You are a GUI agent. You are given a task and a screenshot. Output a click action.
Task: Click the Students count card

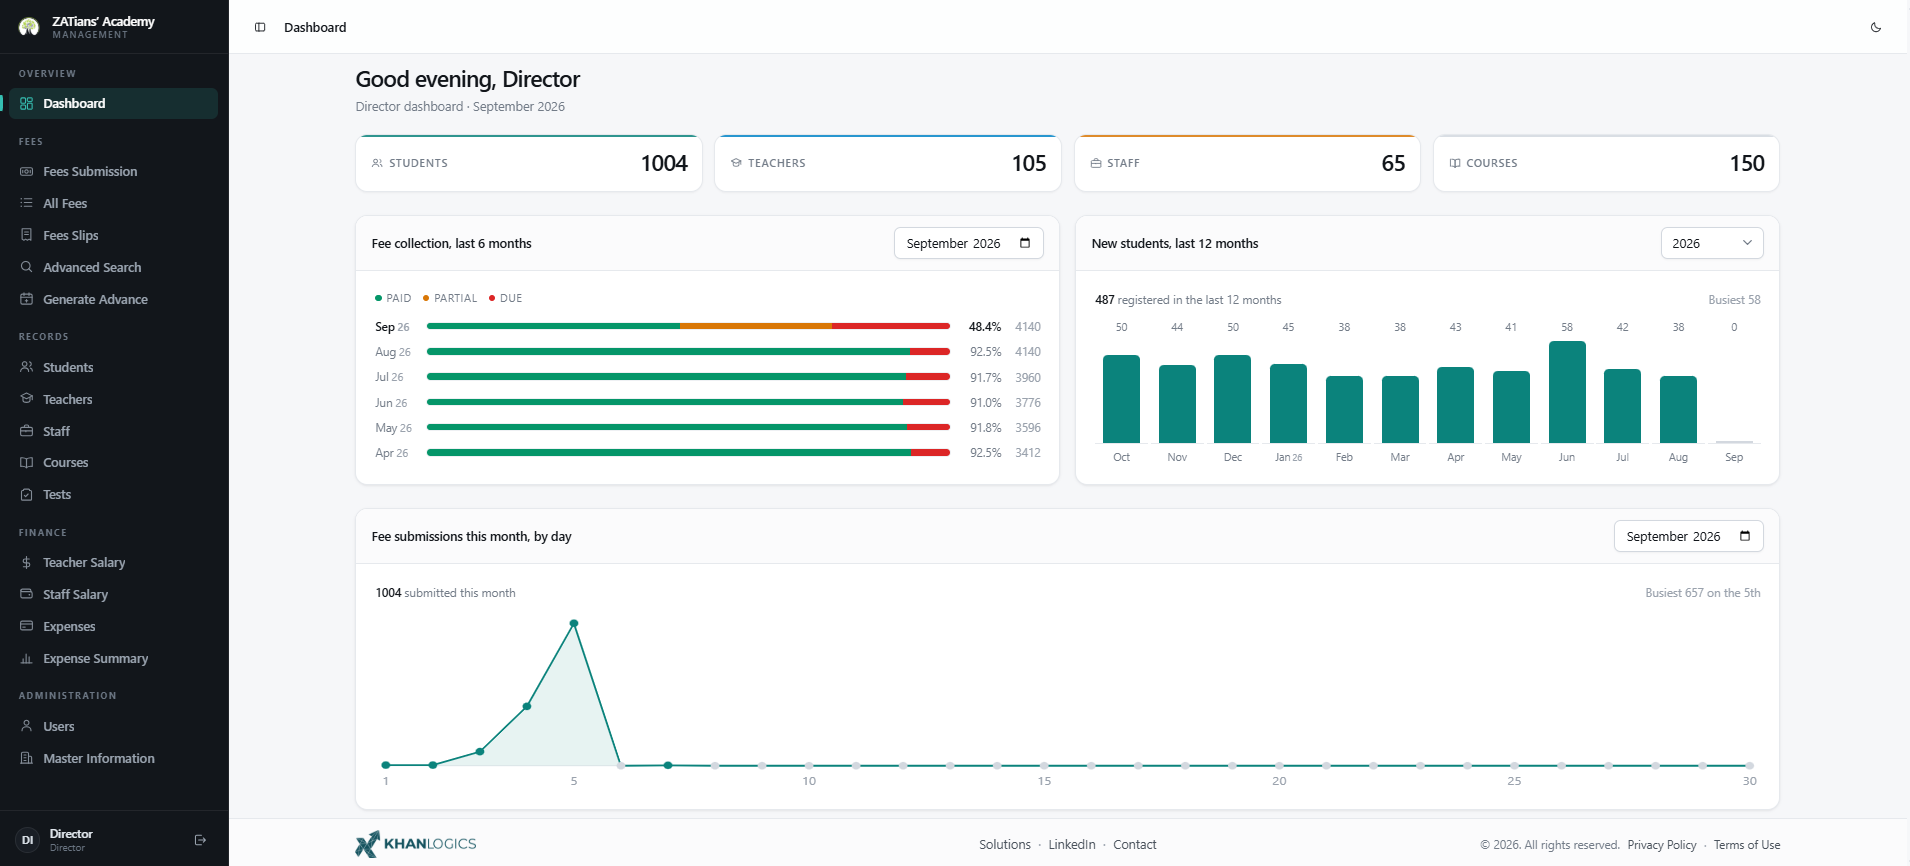(x=529, y=163)
